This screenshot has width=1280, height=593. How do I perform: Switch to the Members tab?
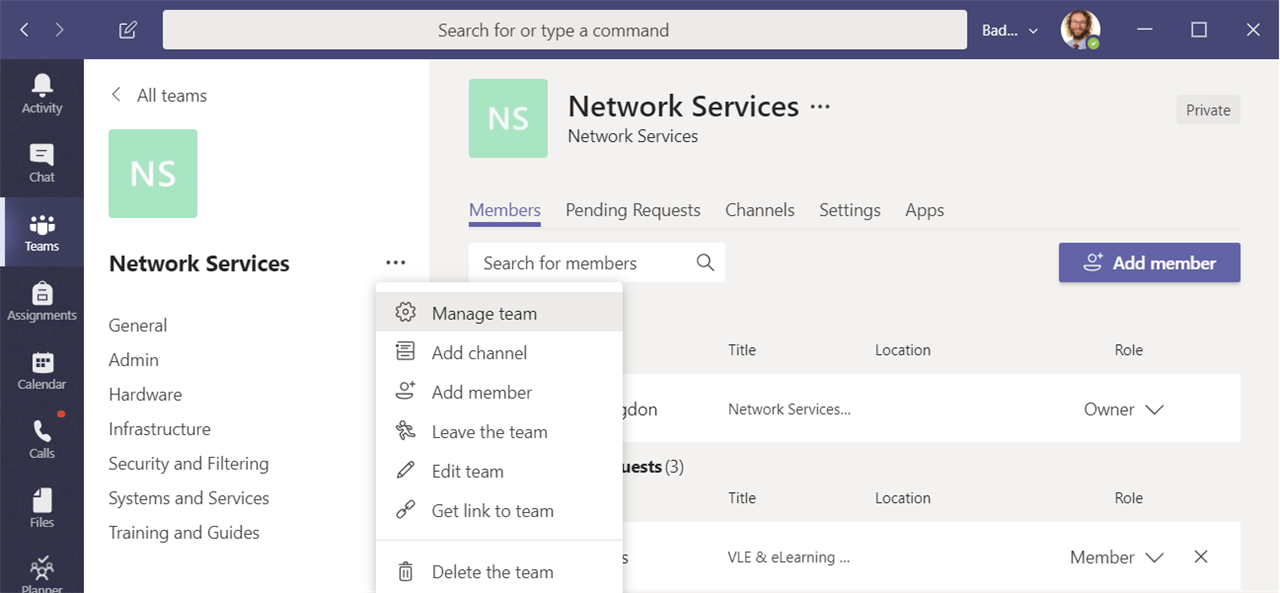505,210
